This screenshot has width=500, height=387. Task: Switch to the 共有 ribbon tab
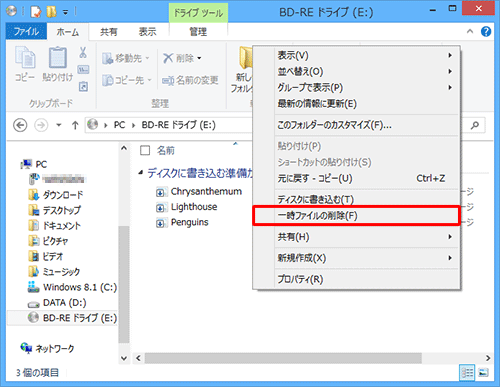coord(109,32)
